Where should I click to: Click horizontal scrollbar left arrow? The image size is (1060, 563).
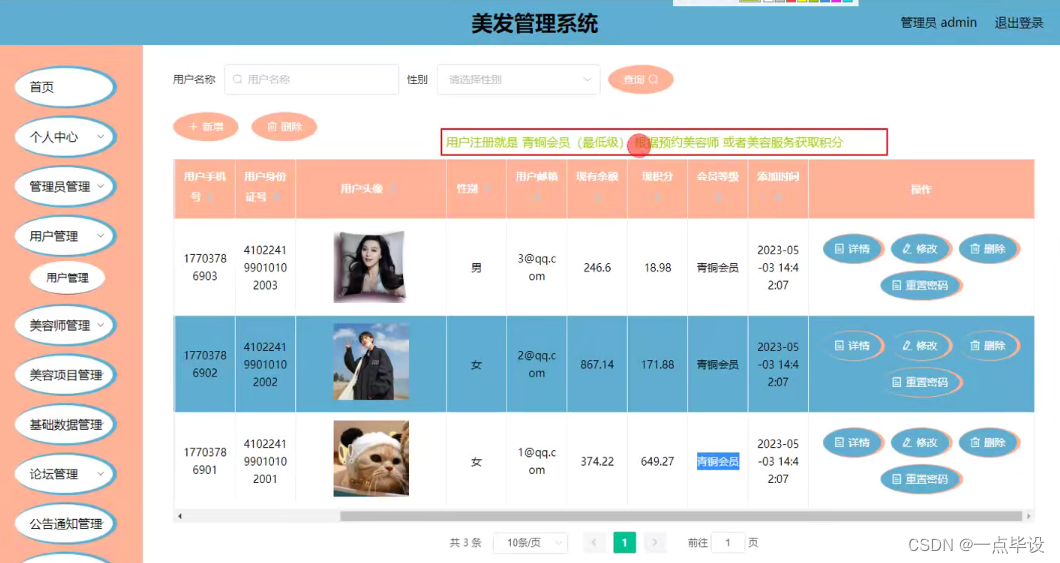pos(180,516)
